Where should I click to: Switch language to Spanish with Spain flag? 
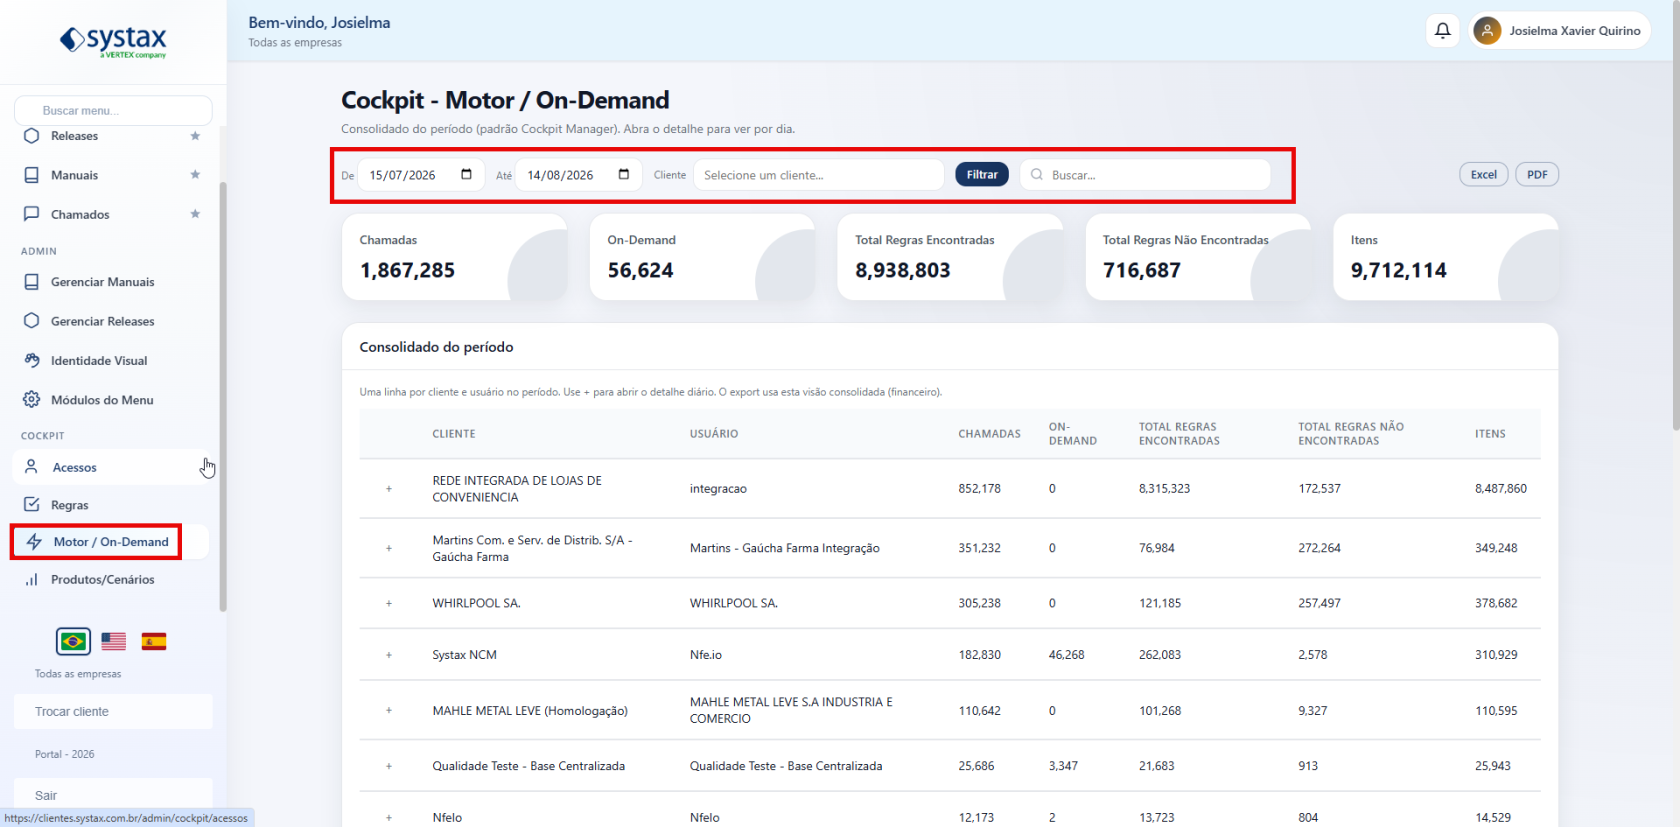pyautogui.click(x=154, y=641)
